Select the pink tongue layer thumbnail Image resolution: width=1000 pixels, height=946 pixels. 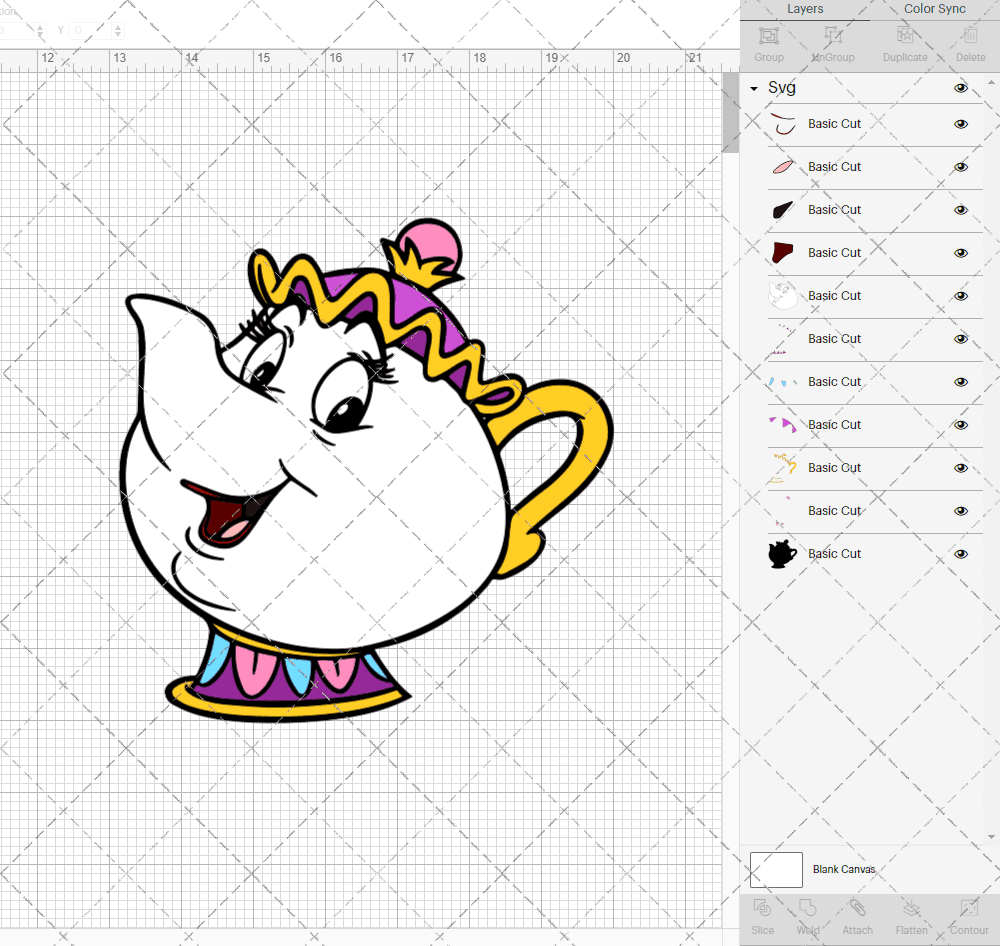tap(783, 166)
